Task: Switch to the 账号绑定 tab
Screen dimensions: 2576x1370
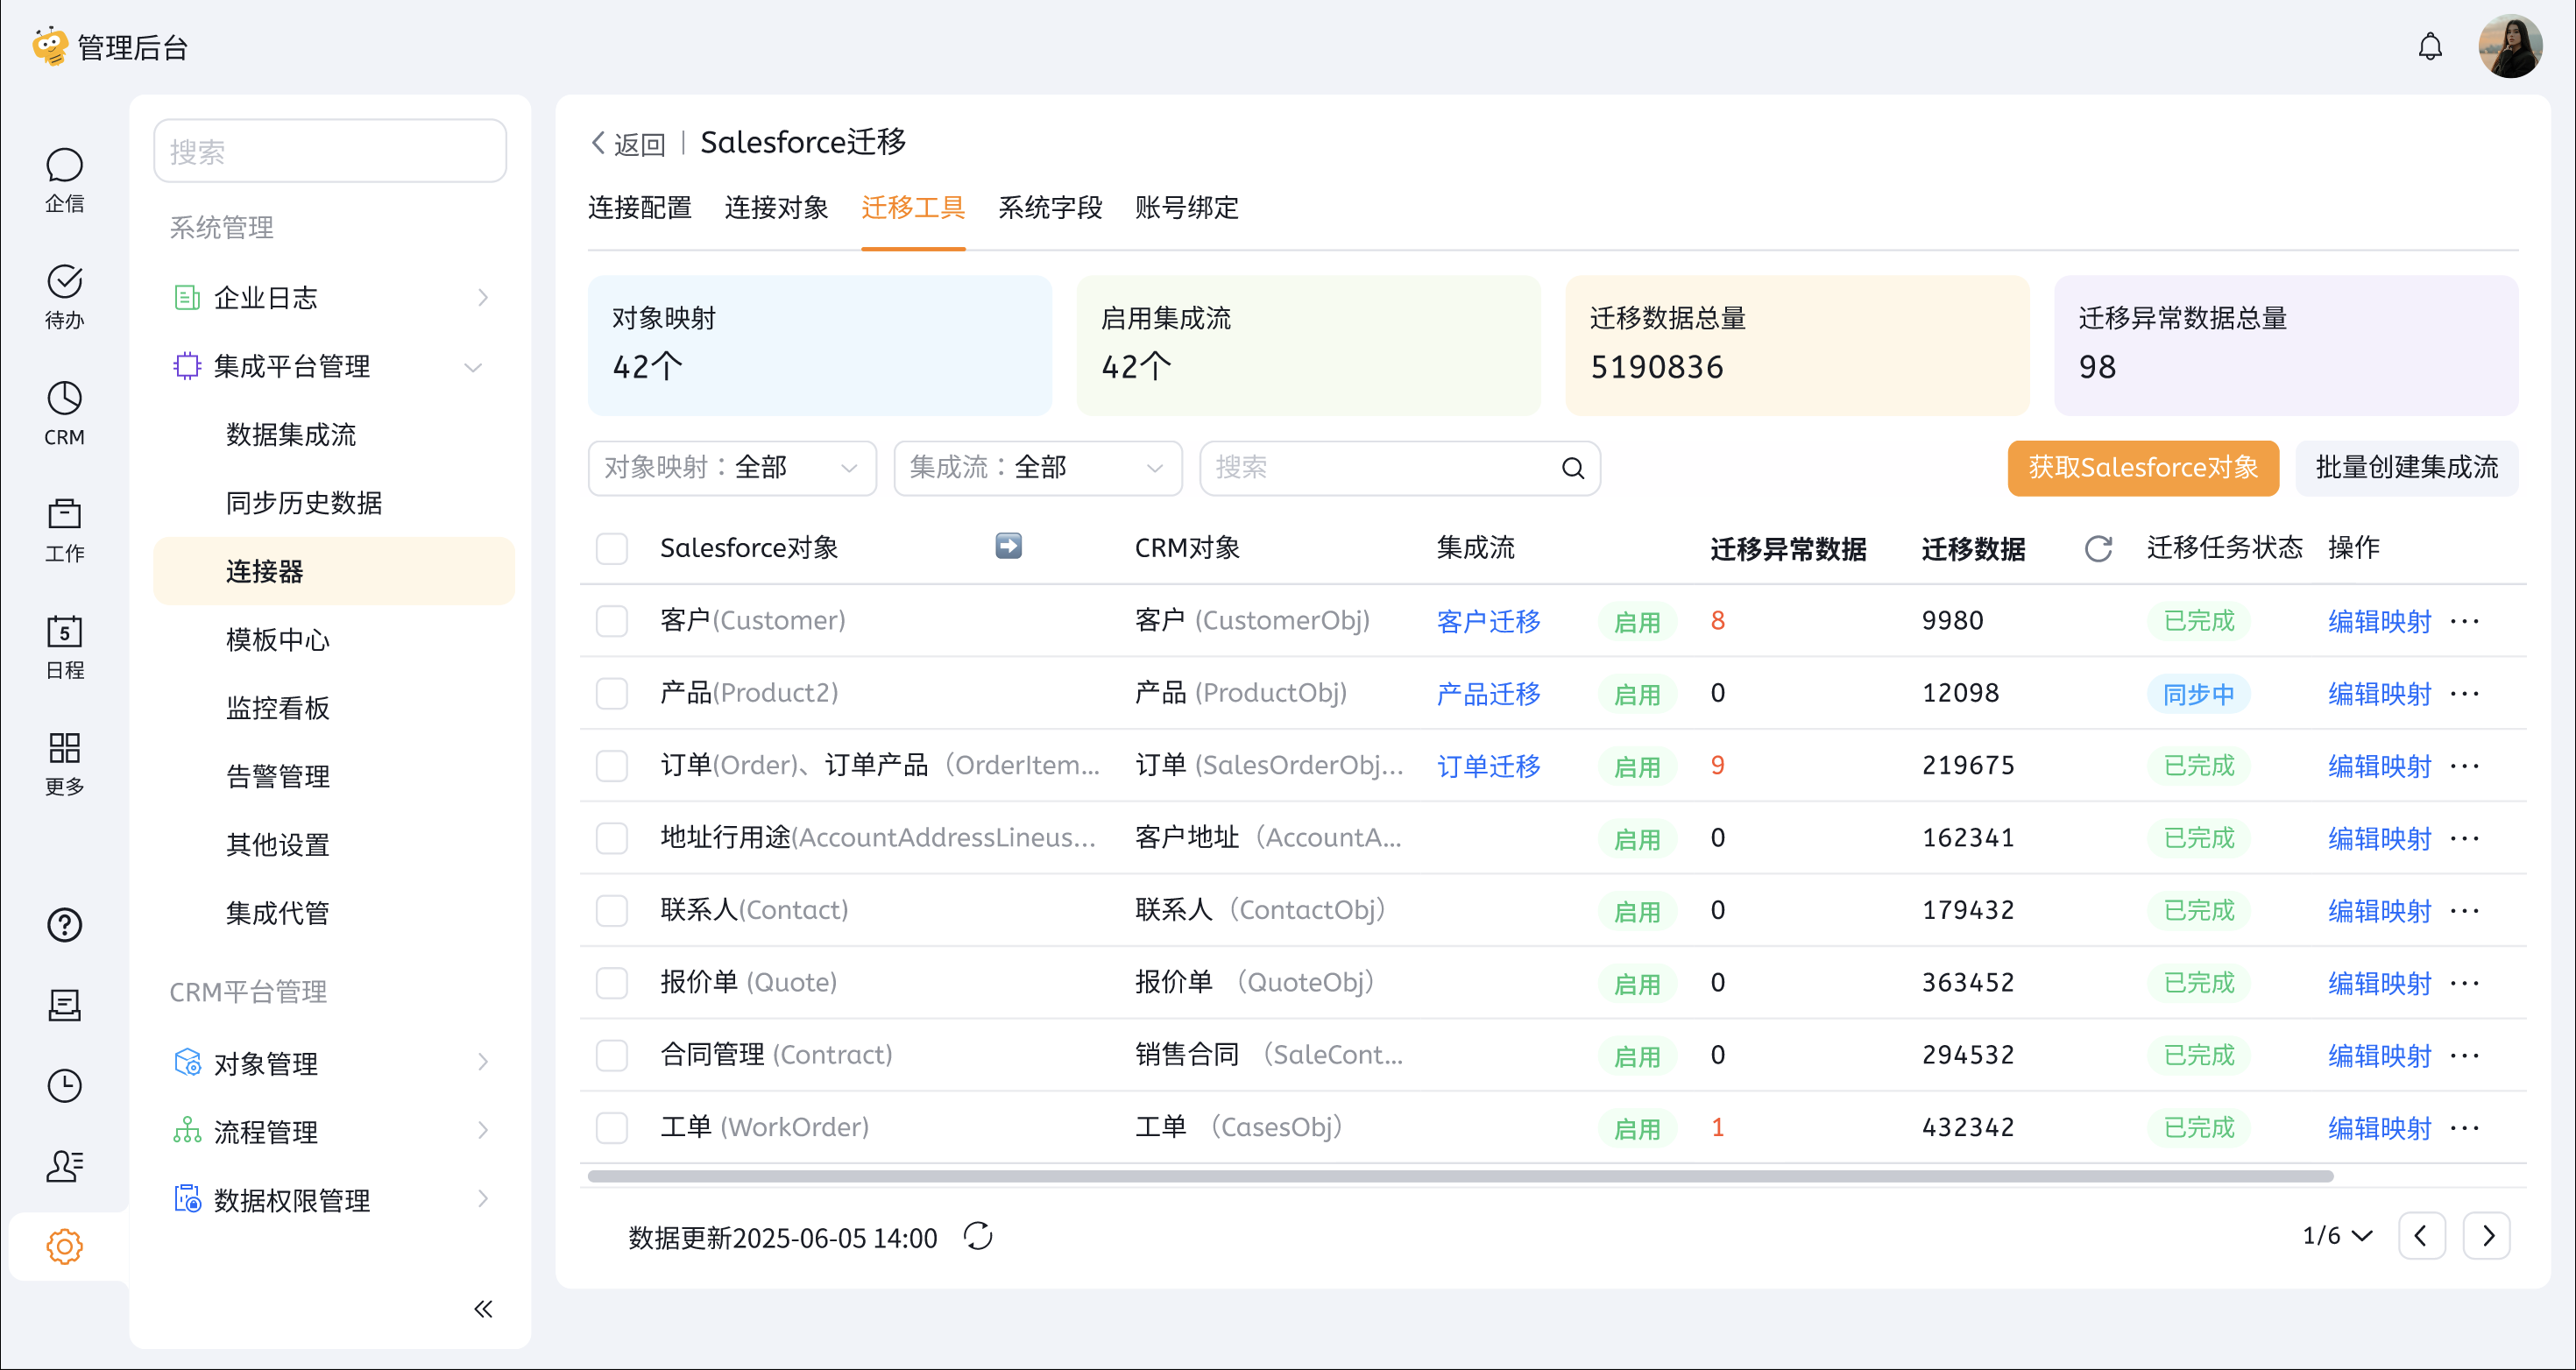Action: click(x=1186, y=208)
